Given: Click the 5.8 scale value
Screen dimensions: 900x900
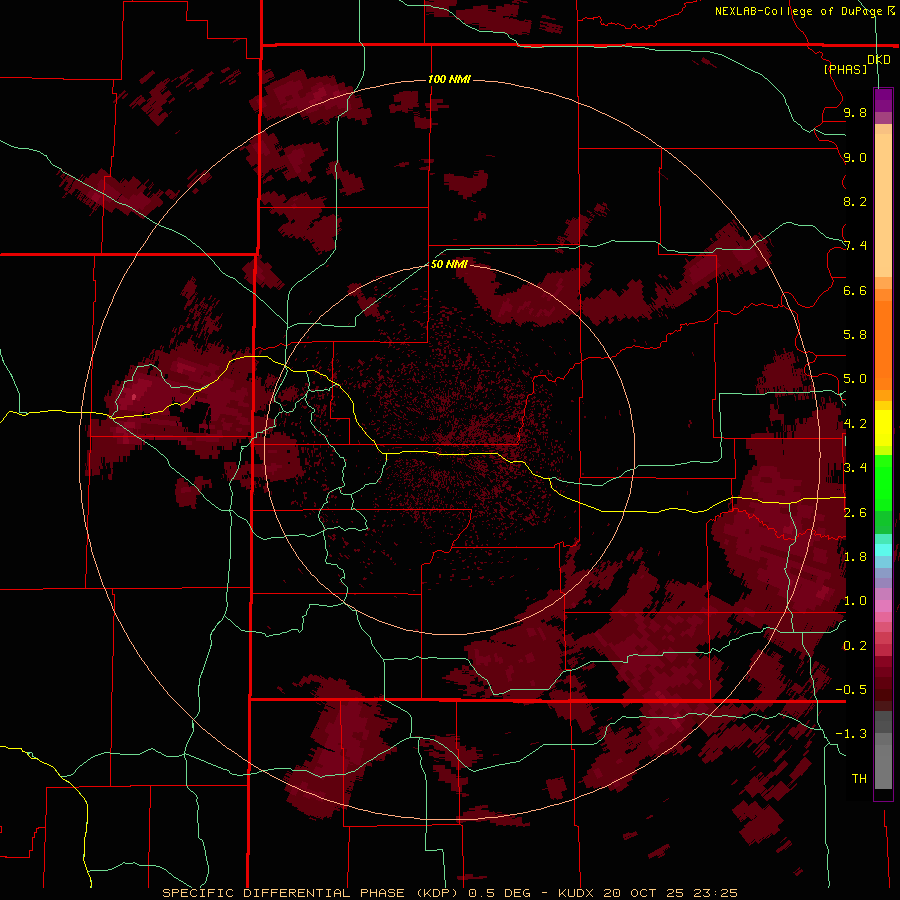Looking at the screenshot, I should (x=855, y=335).
